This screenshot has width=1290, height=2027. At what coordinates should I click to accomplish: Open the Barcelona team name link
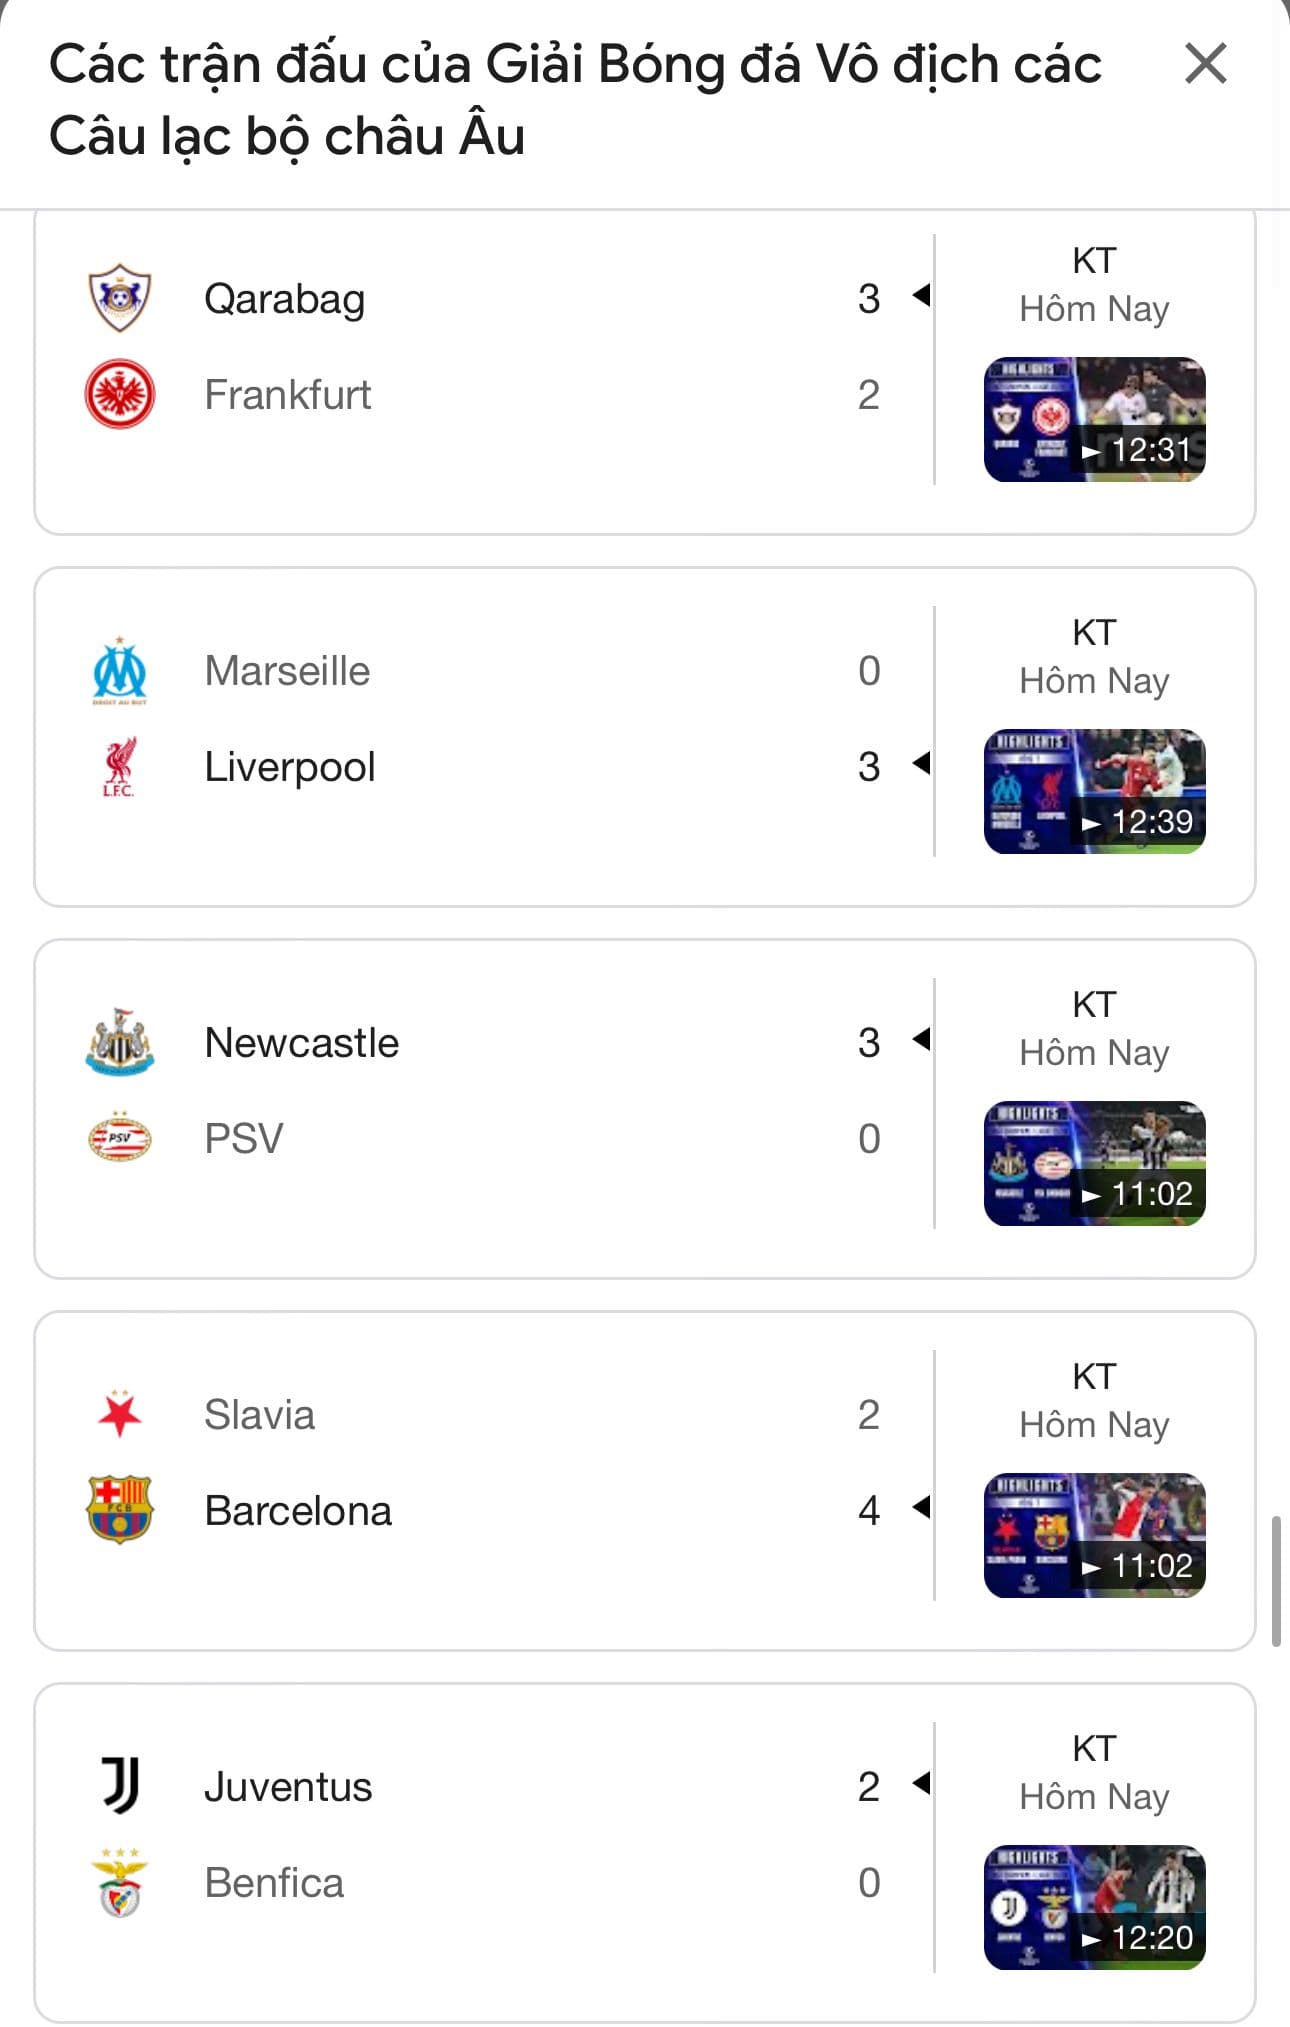[298, 1510]
